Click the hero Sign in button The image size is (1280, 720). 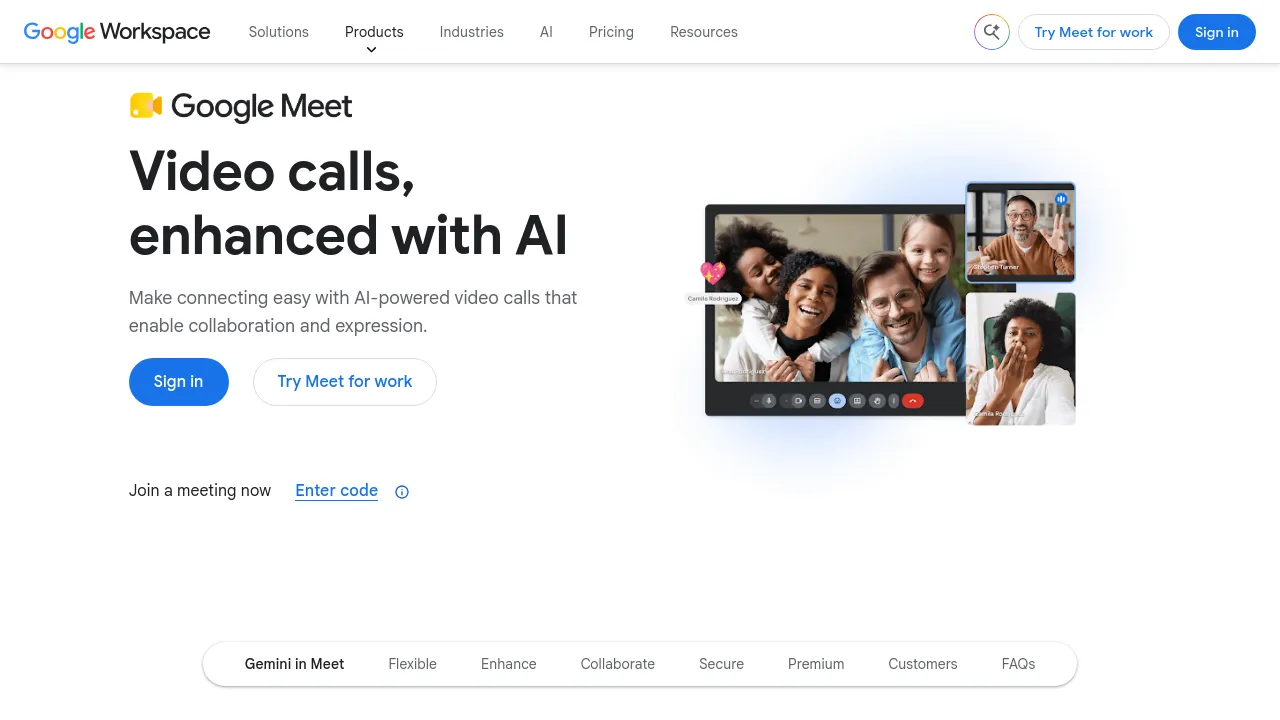[x=179, y=382]
